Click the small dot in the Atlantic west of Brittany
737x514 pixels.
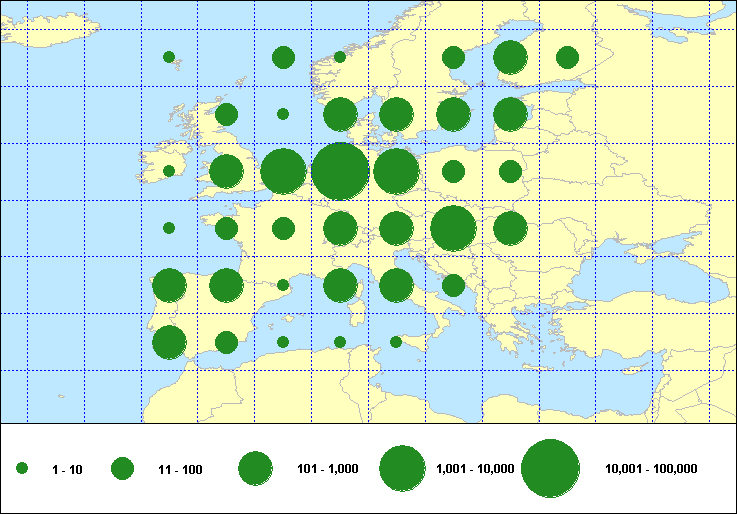click(x=169, y=228)
